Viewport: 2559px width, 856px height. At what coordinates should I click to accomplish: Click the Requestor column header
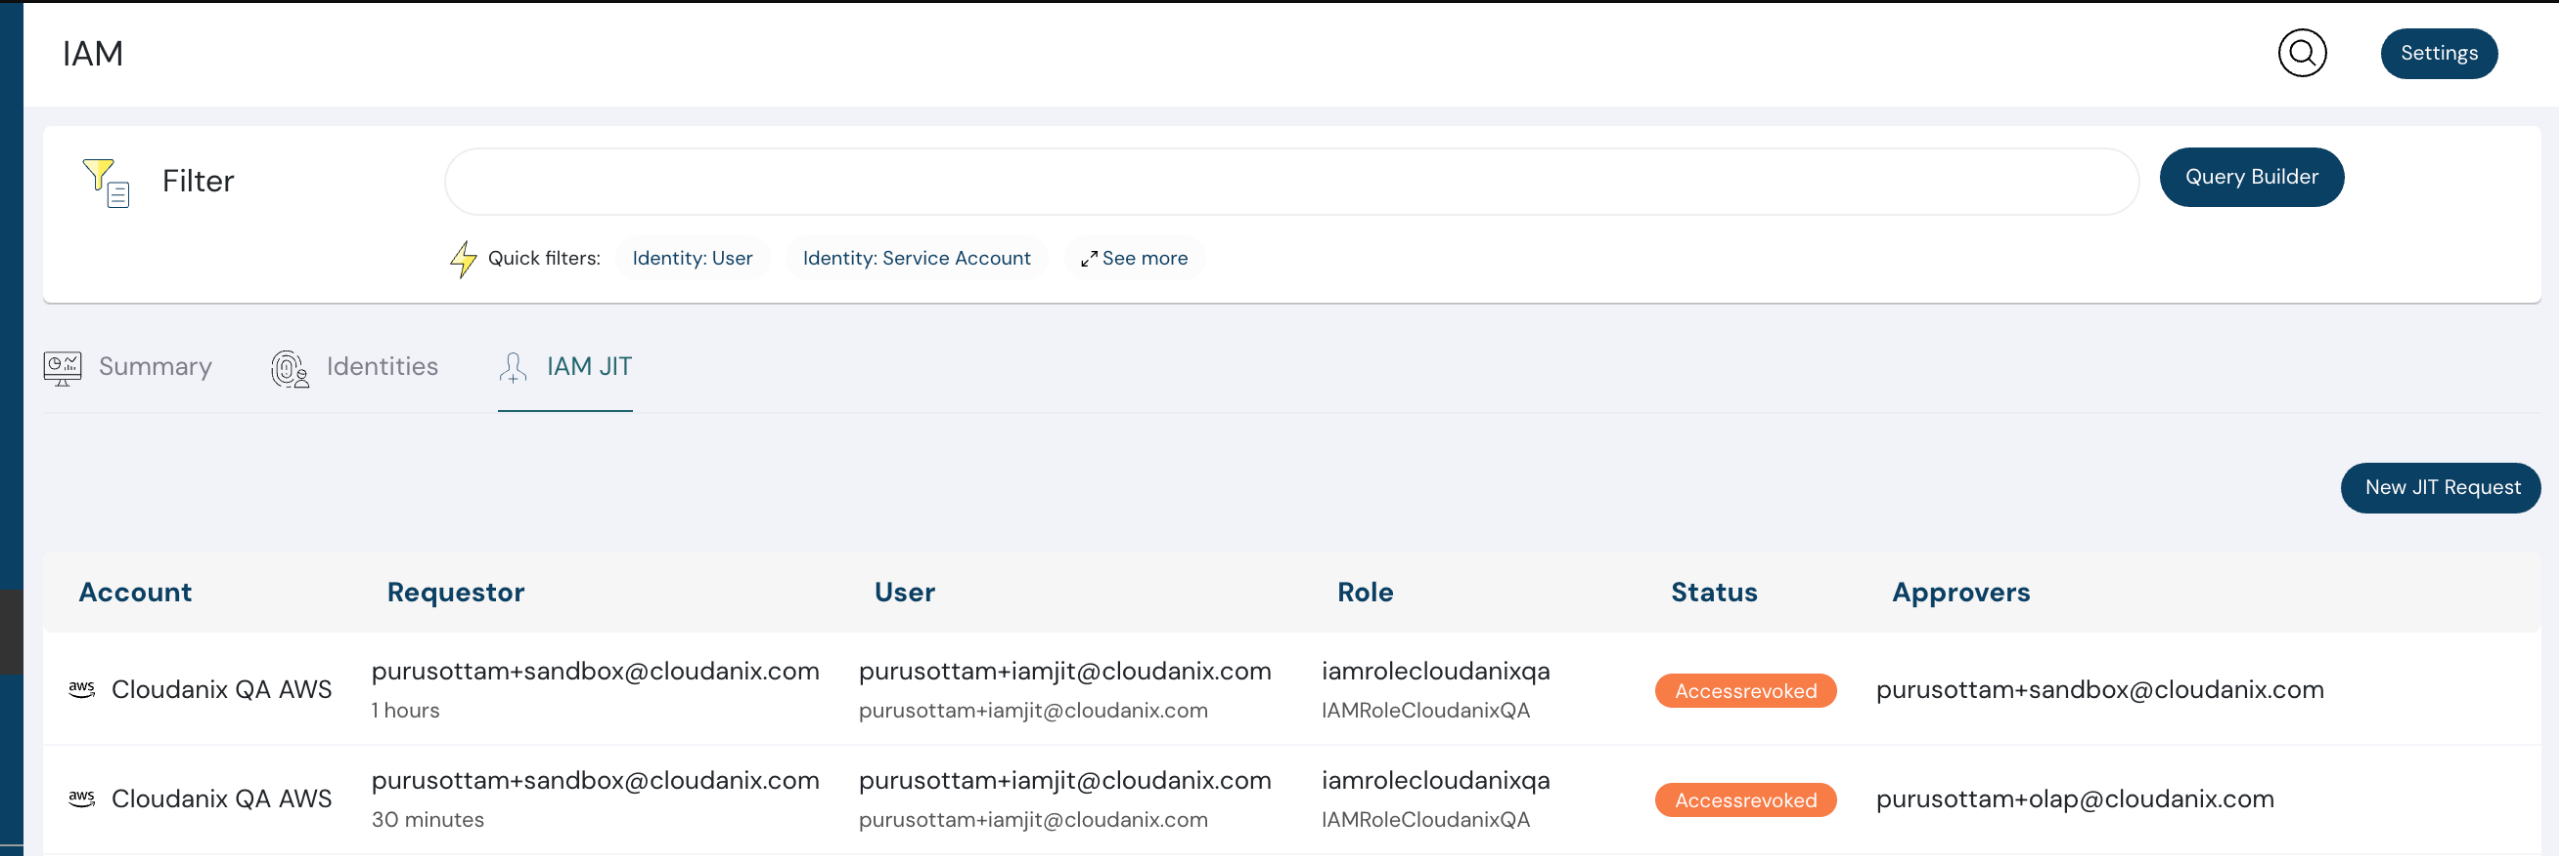[455, 592]
